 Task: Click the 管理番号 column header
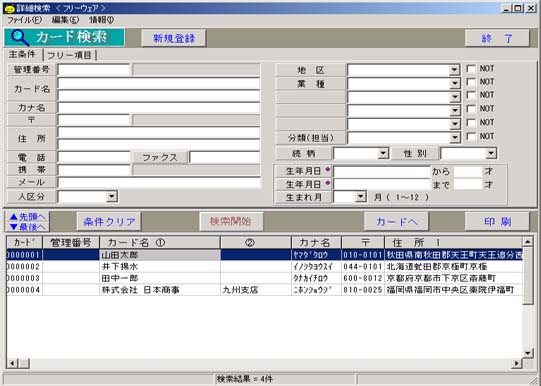tap(71, 243)
